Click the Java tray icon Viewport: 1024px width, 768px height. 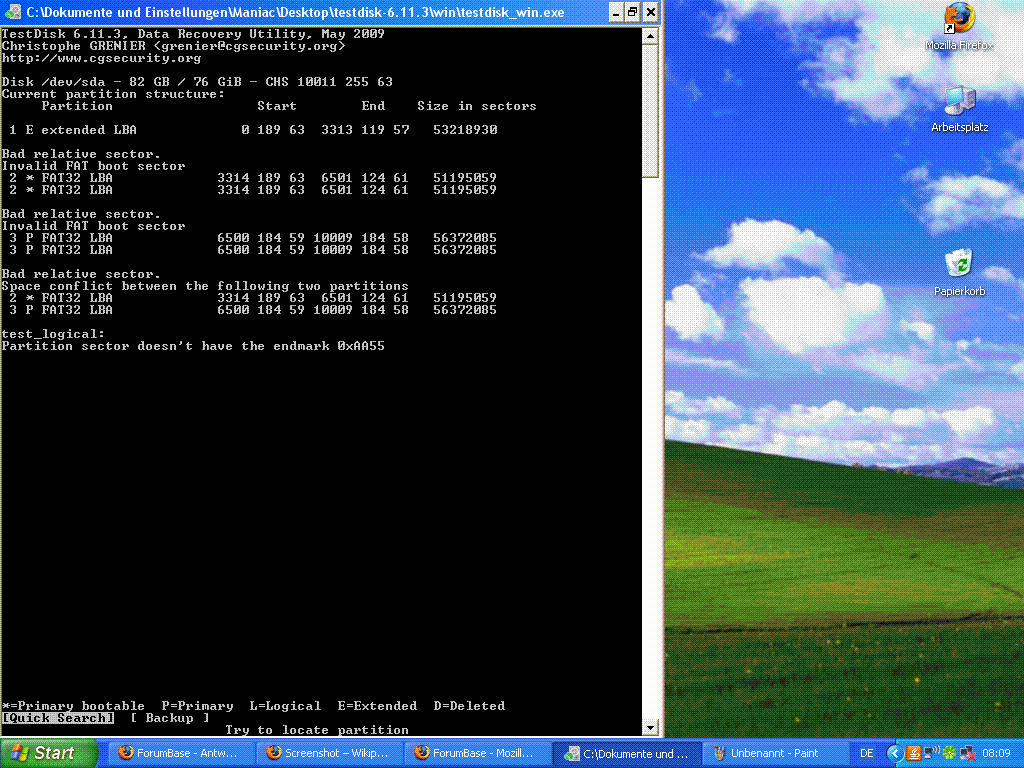pos(914,754)
